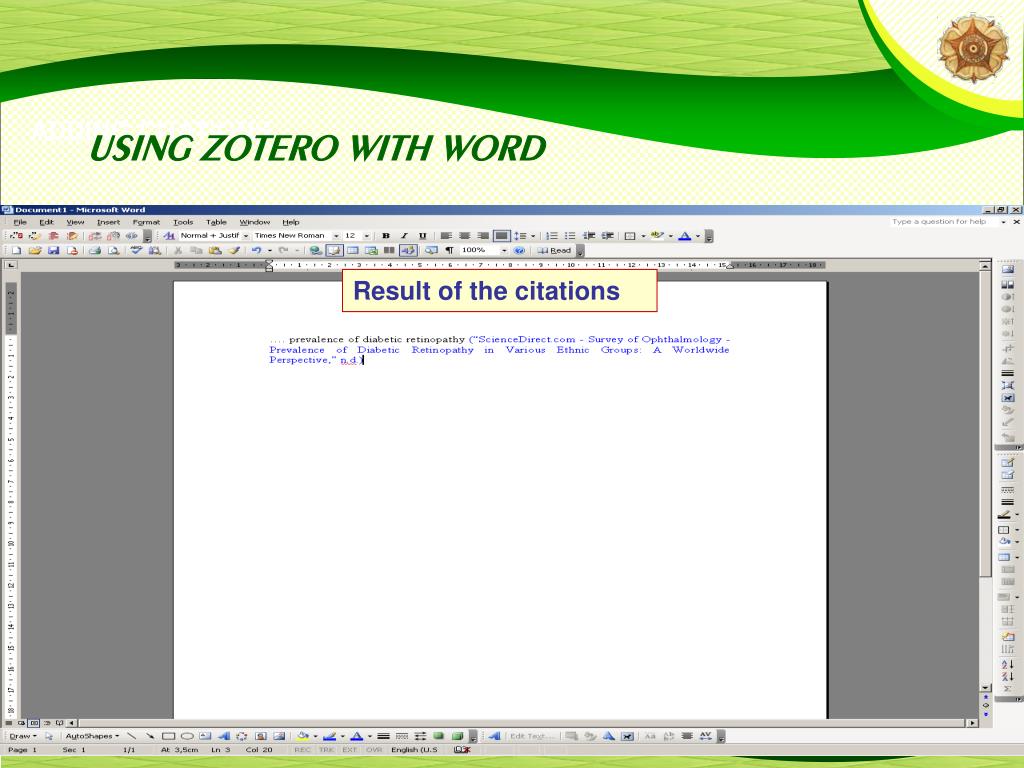Click the New Blank Document icon
The height and width of the screenshot is (768, 1024).
16,250
